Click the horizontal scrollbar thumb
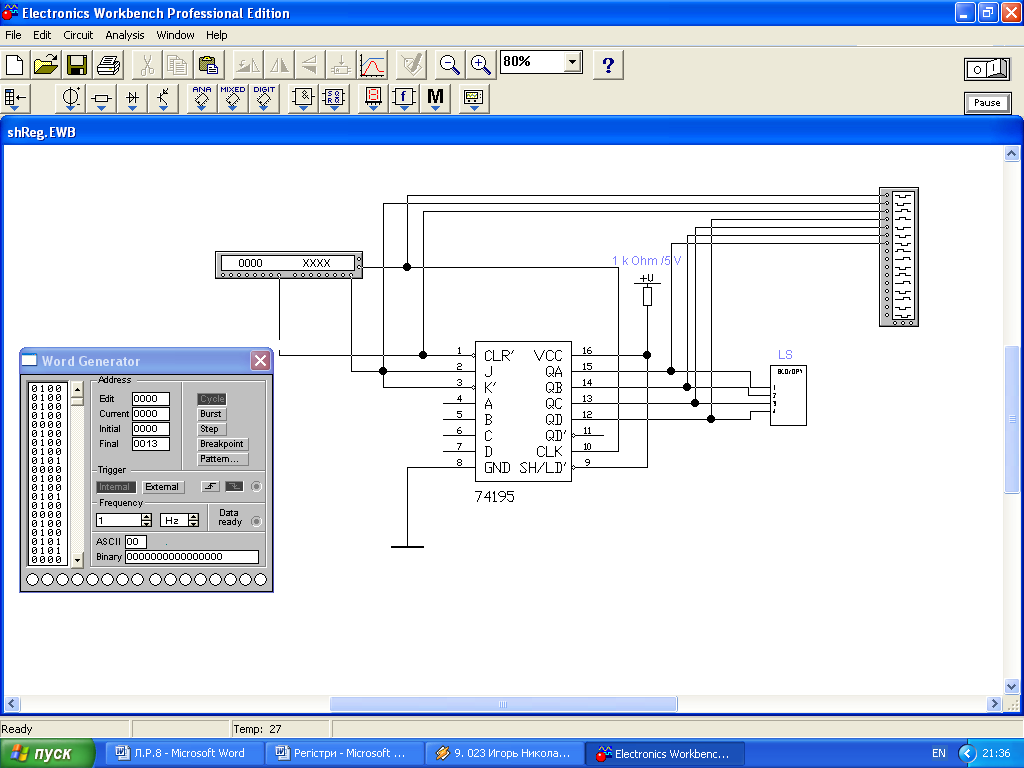This screenshot has height=768, width=1024. pos(503,704)
